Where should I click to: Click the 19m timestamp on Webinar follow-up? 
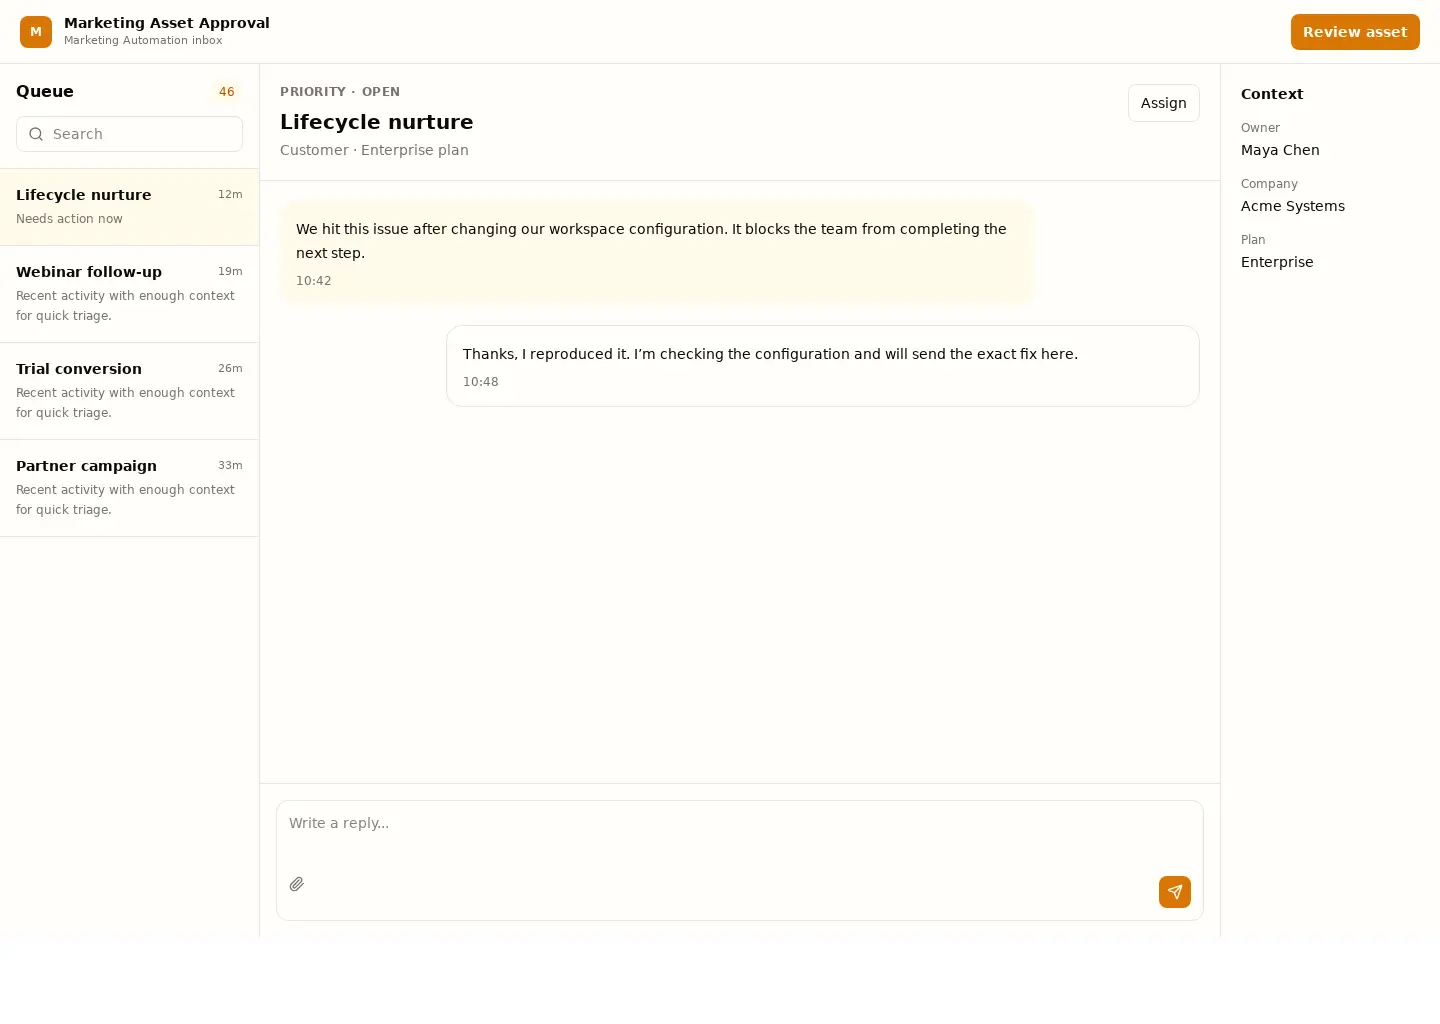point(230,271)
